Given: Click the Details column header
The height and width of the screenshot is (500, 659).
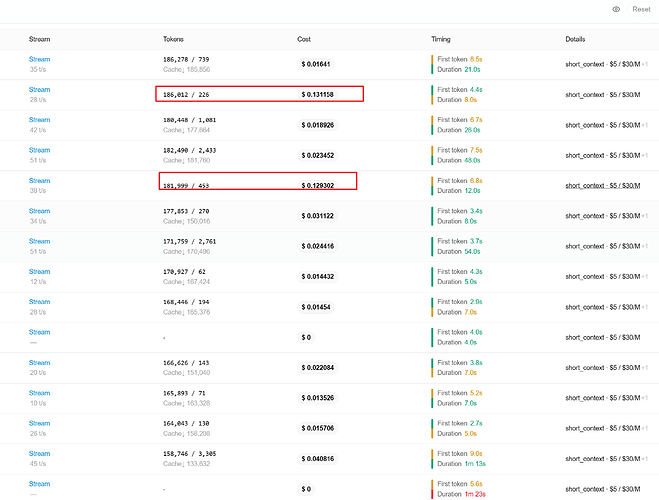Looking at the screenshot, I should pos(575,39).
